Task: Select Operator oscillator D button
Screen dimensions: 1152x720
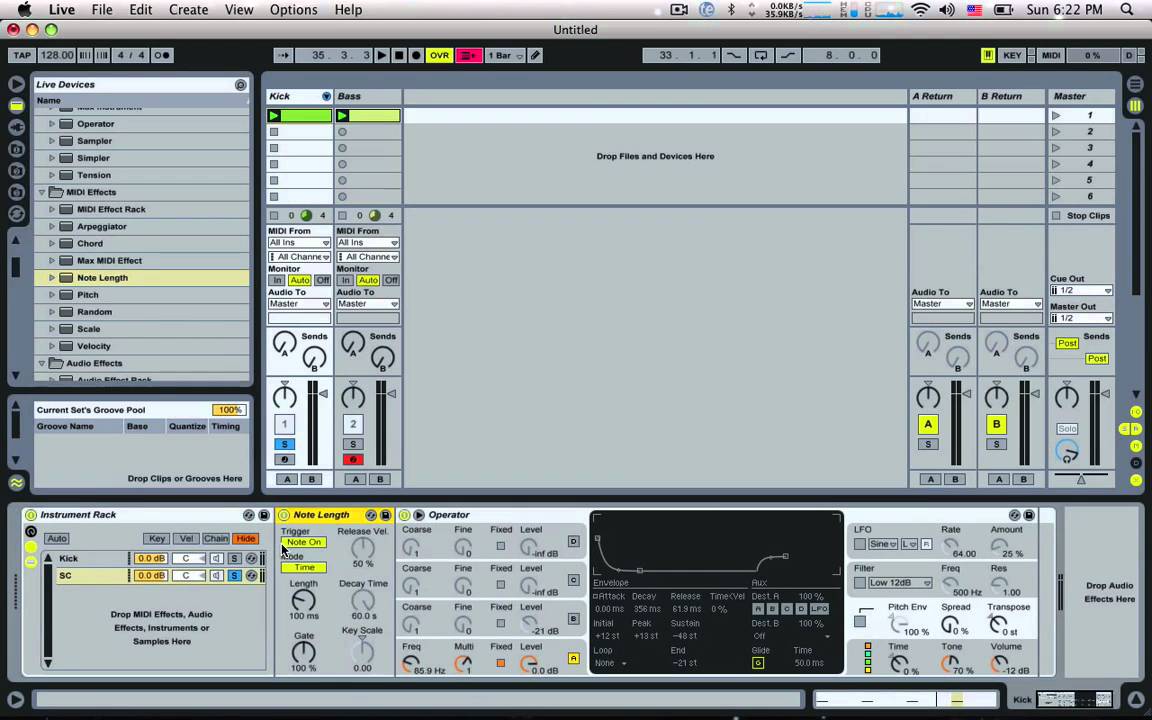Action: [x=573, y=541]
